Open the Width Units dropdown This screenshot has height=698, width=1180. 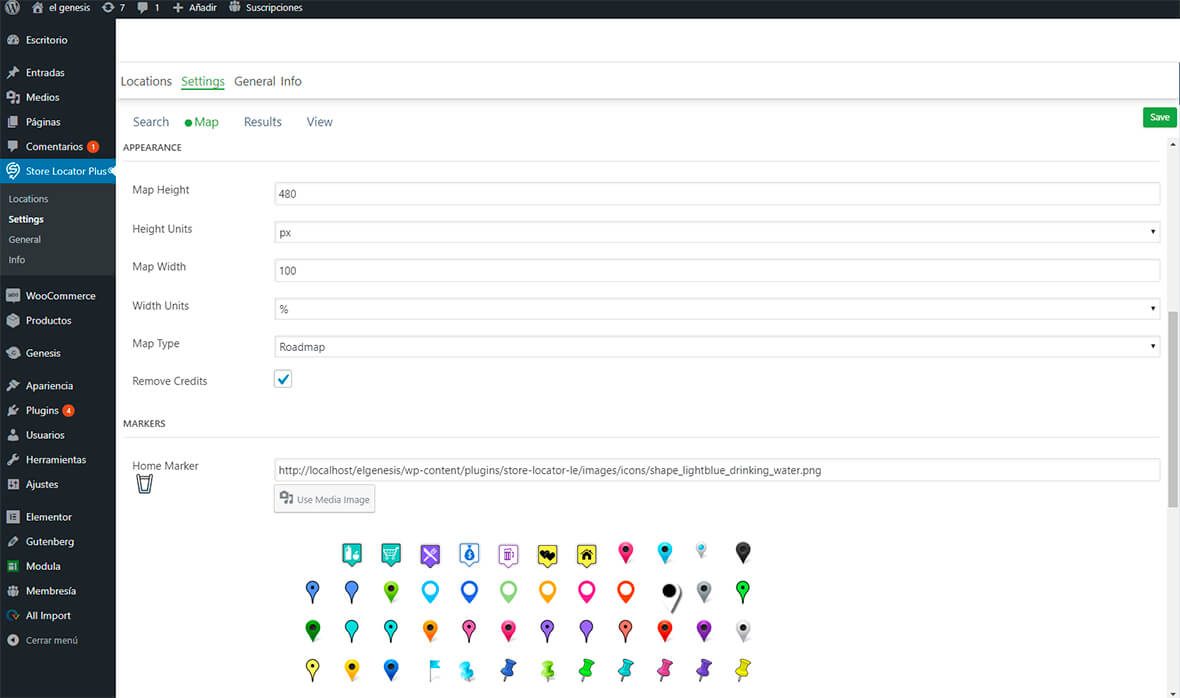pyautogui.click(x=716, y=308)
